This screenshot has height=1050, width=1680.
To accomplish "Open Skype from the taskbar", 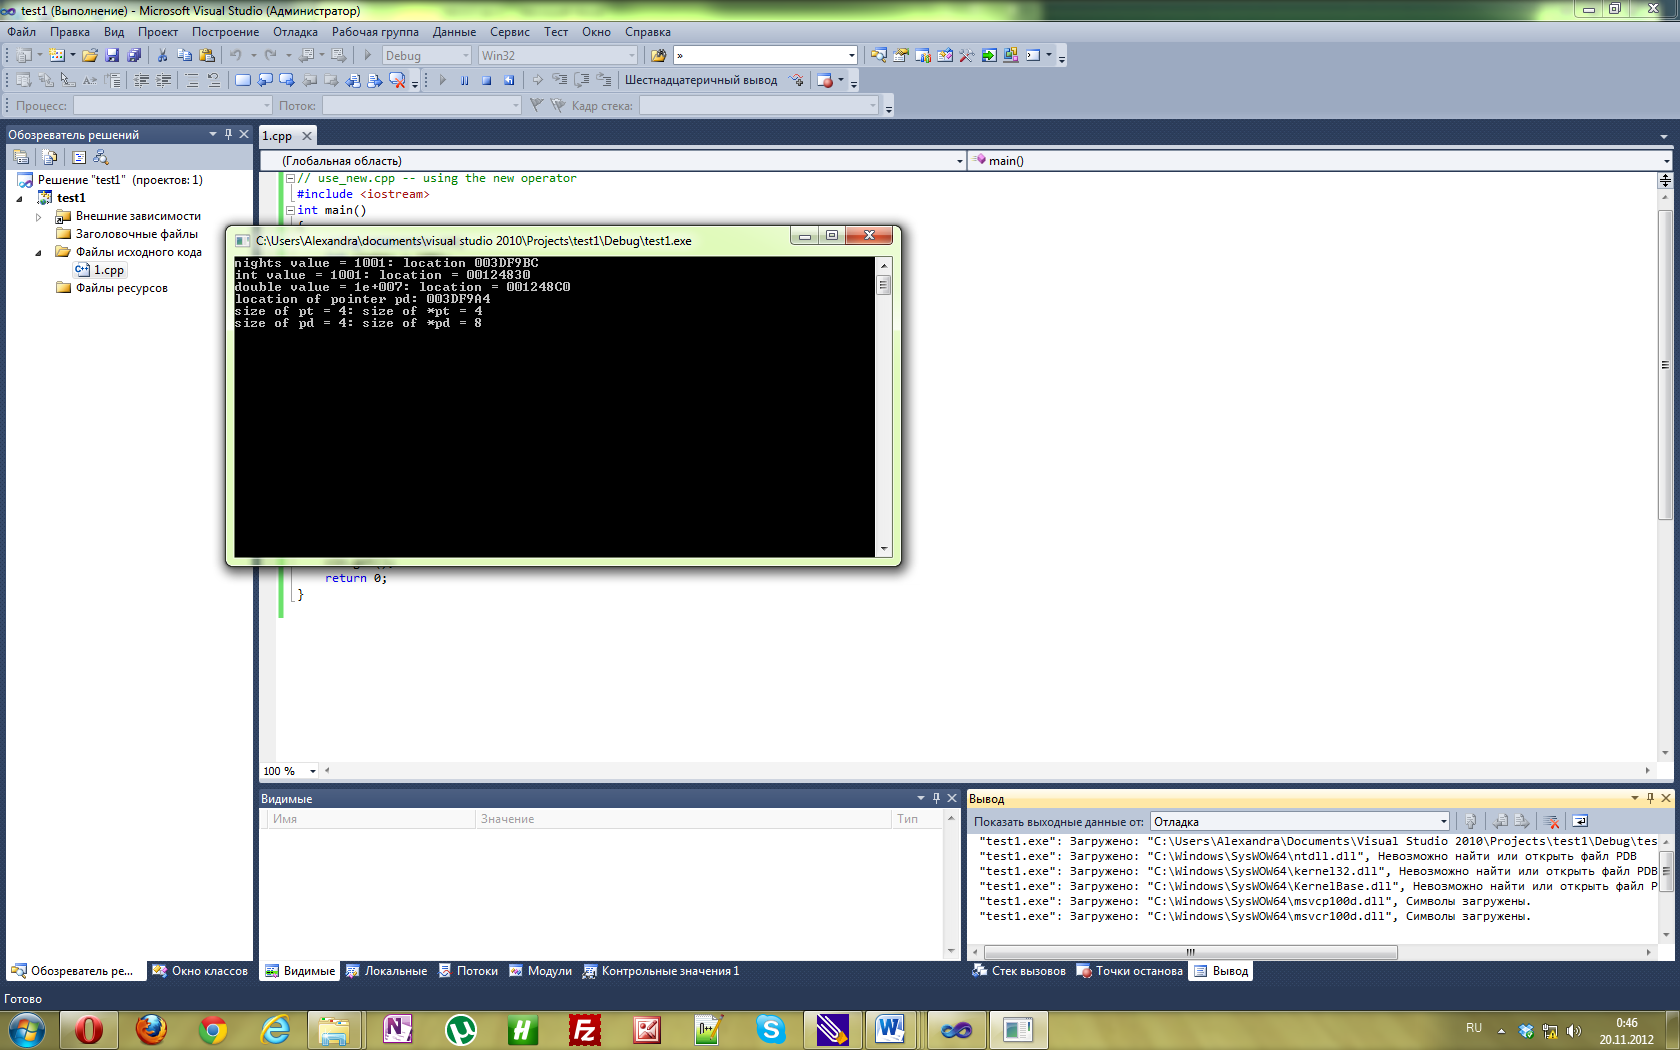I will coord(771,1029).
